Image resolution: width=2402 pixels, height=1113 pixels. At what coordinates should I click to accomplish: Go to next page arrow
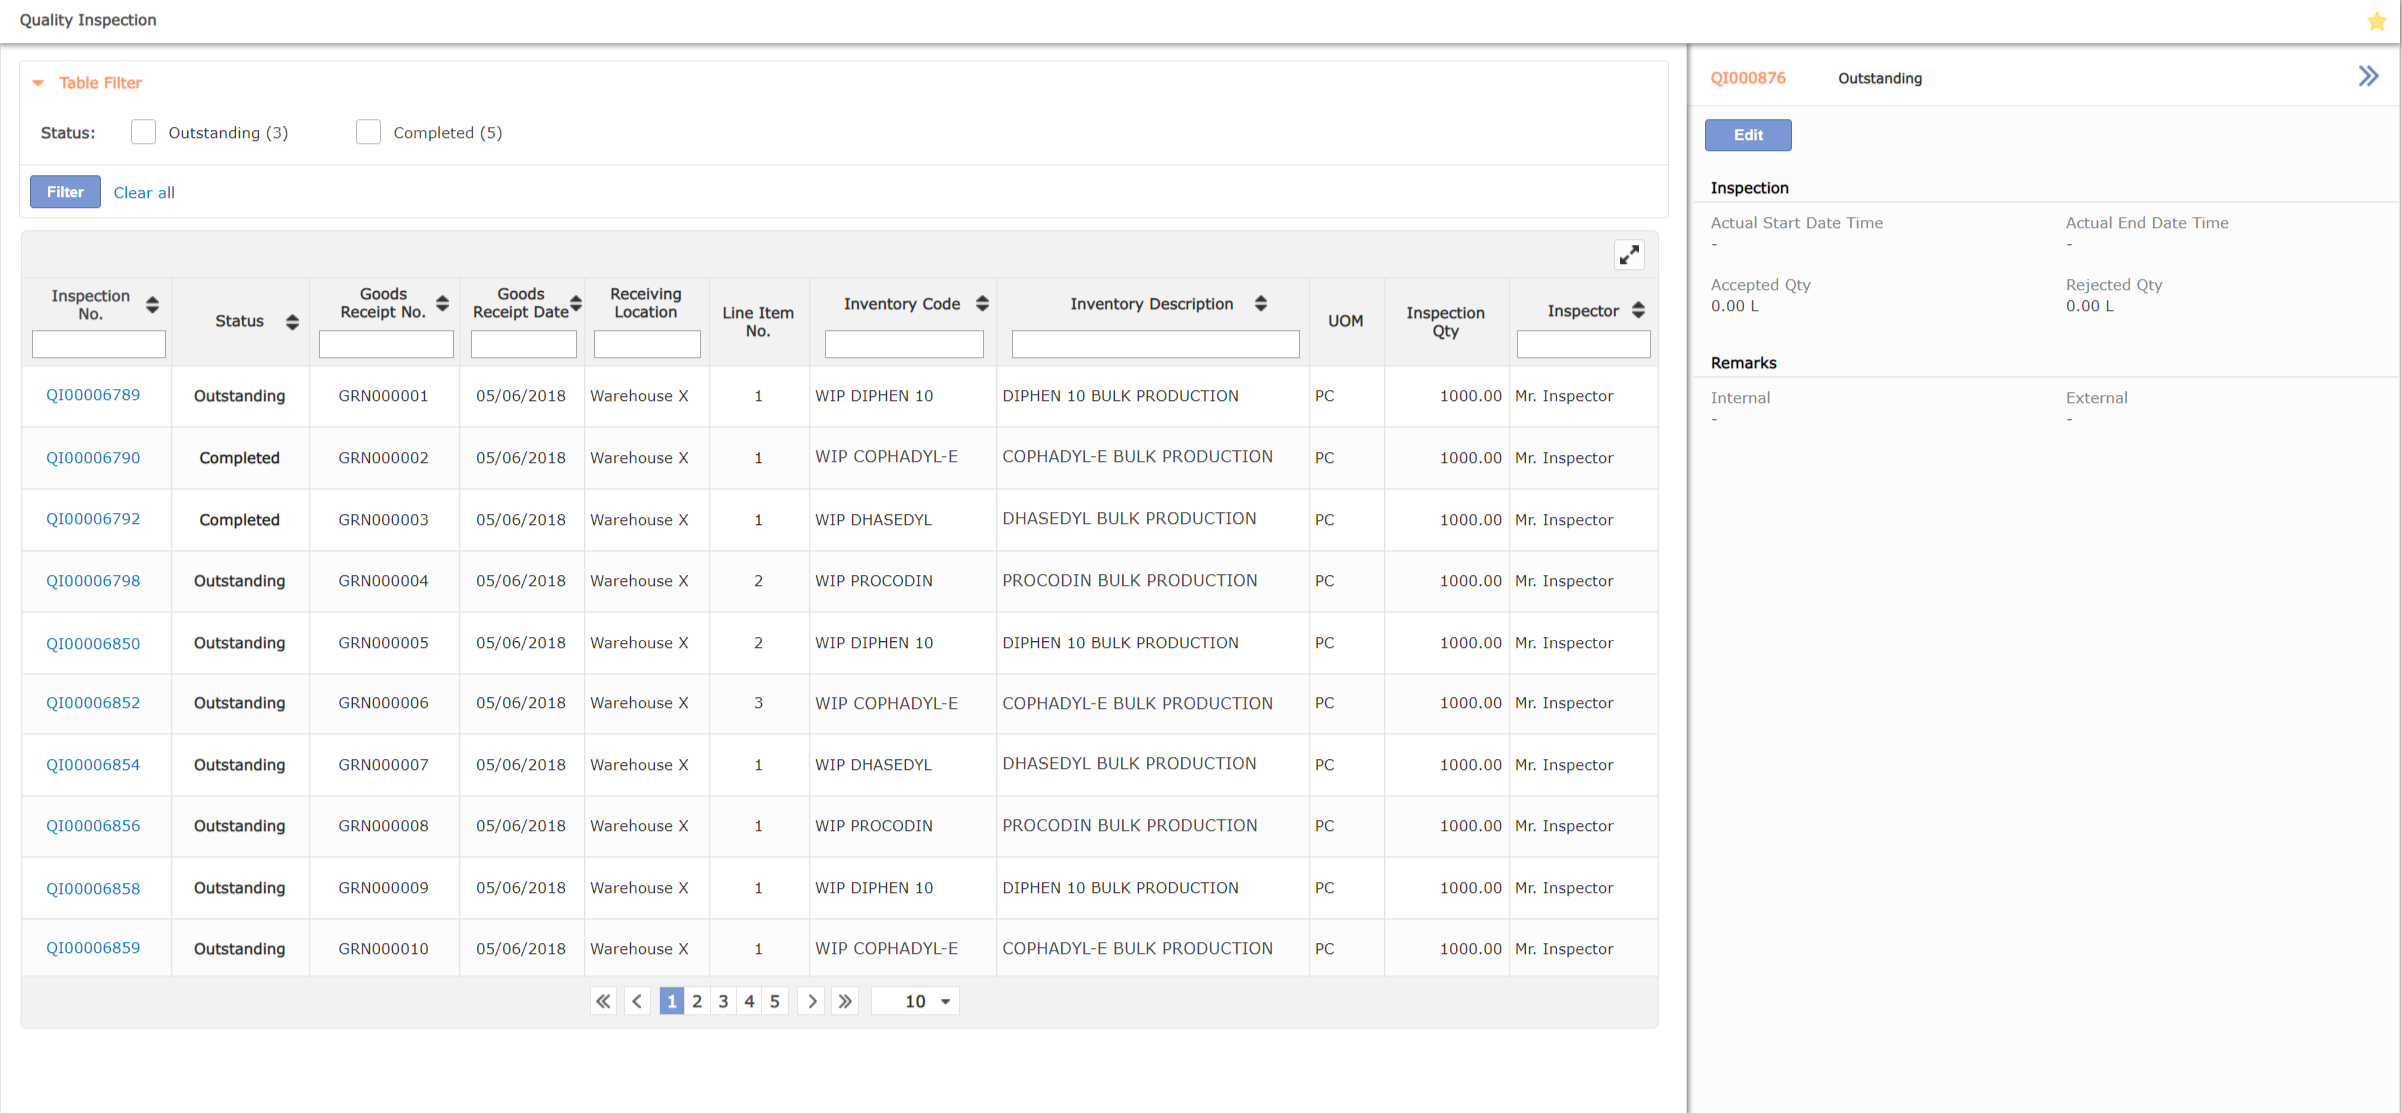811,1001
